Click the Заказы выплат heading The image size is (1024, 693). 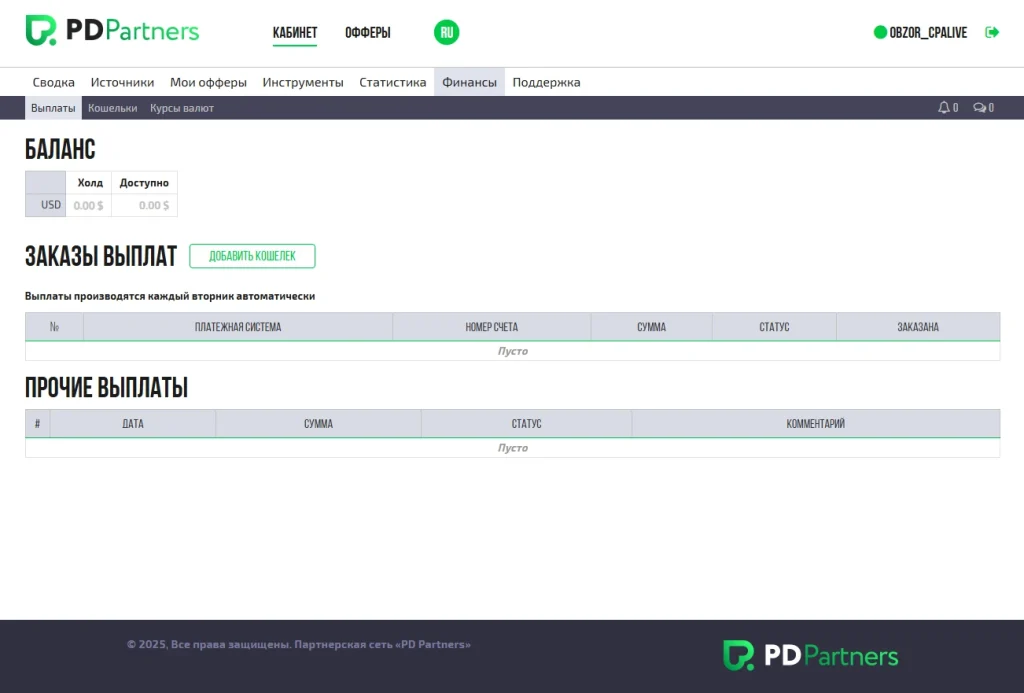[101, 256]
